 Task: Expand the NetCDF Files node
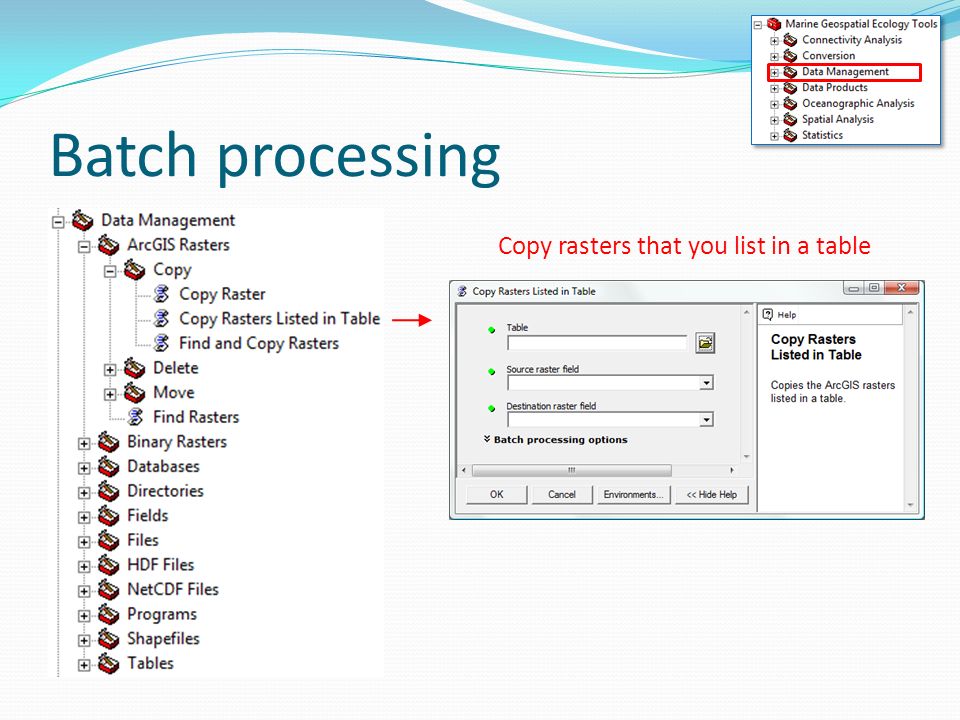84,591
